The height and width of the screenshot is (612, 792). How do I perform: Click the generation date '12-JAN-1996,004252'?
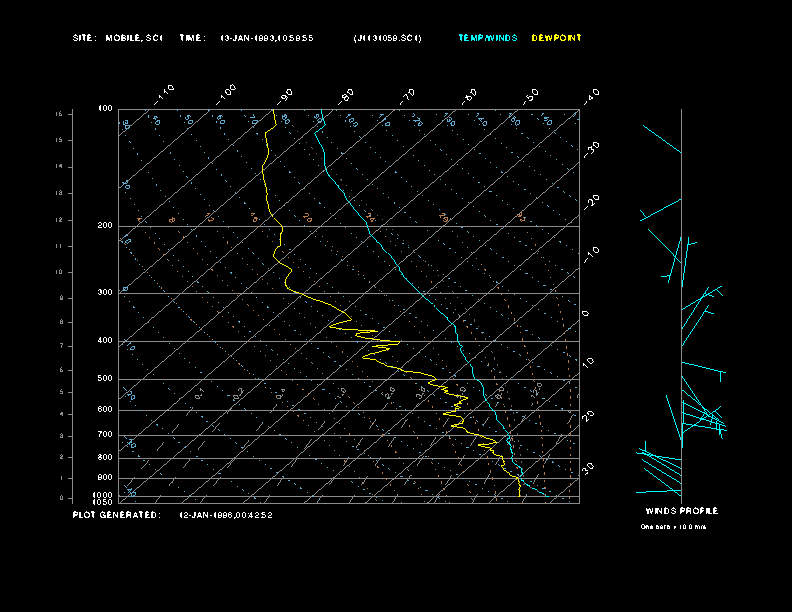pyautogui.click(x=226, y=515)
